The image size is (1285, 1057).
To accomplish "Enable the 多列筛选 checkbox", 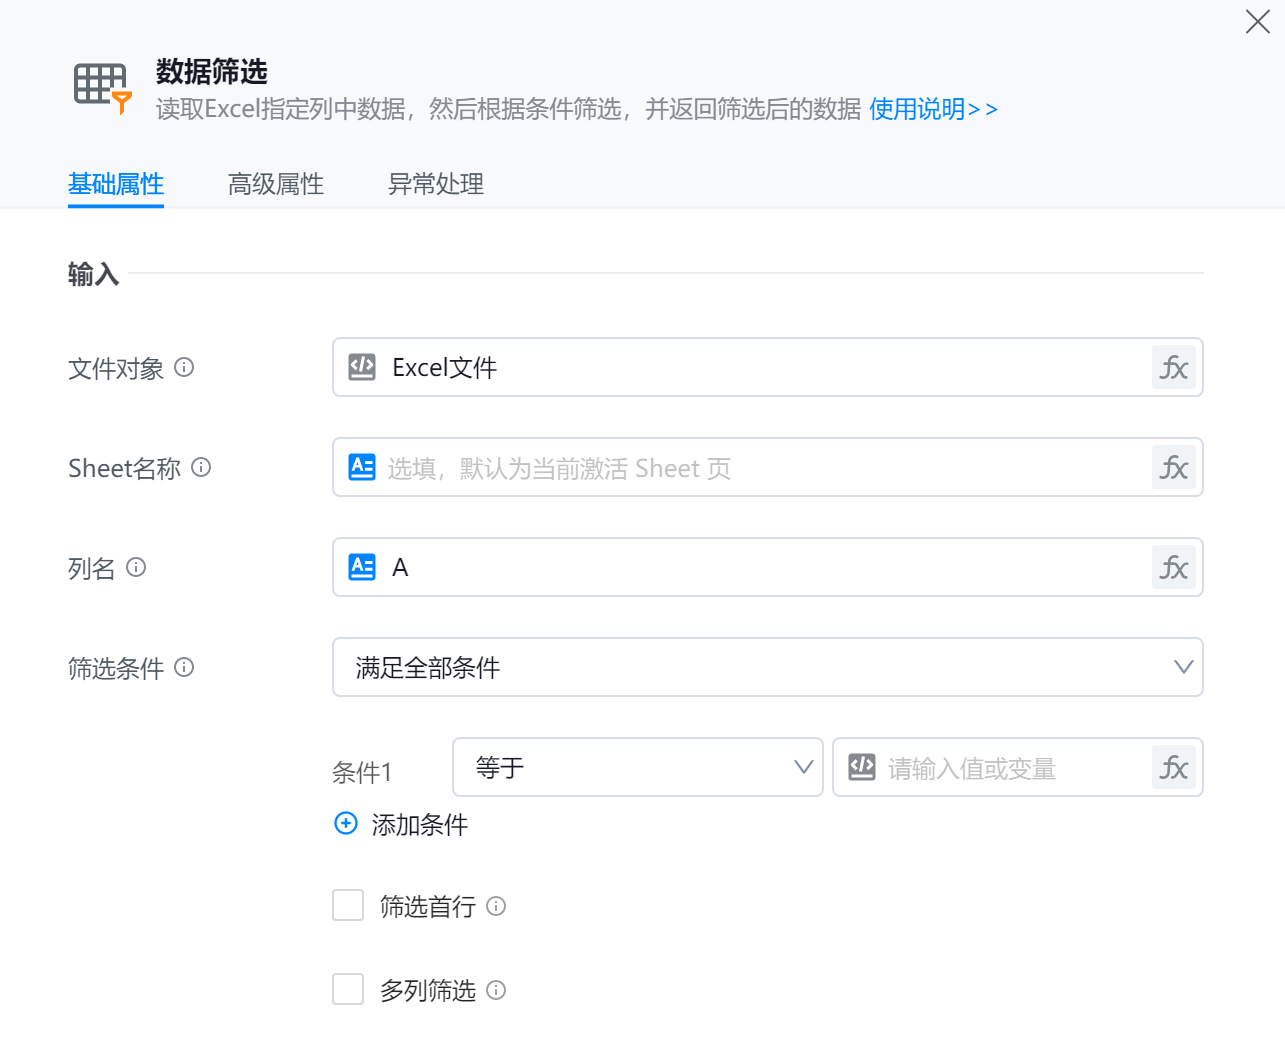I will coord(348,990).
